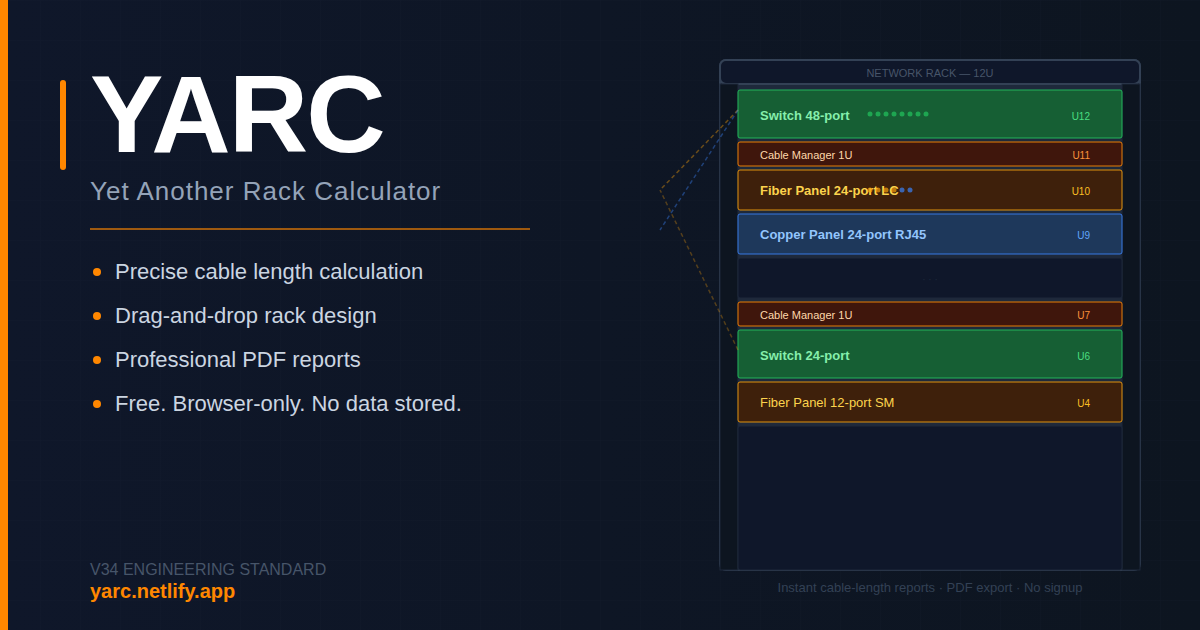Click Drag-and-drop rack design text

coord(246,316)
